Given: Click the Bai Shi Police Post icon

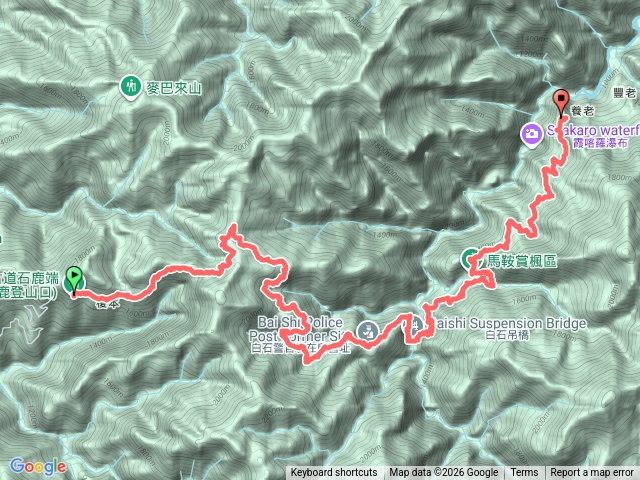Looking at the screenshot, I should pyautogui.click(x=367, y=330).
